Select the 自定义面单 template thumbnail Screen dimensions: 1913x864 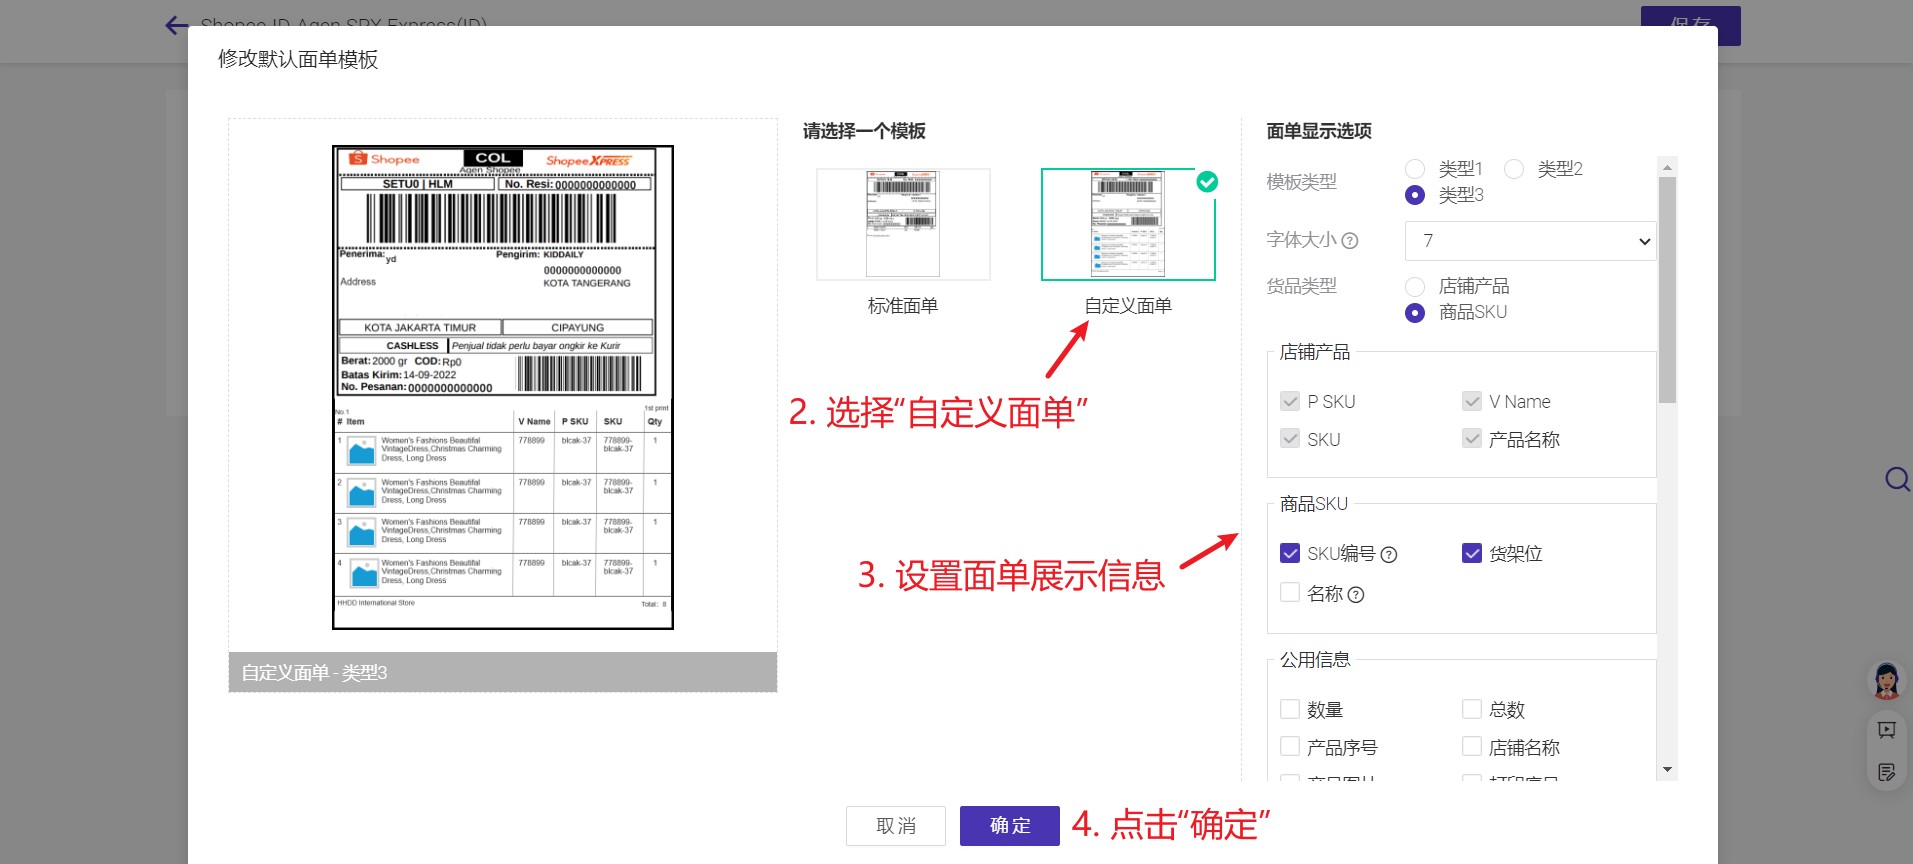[1128, 224]
